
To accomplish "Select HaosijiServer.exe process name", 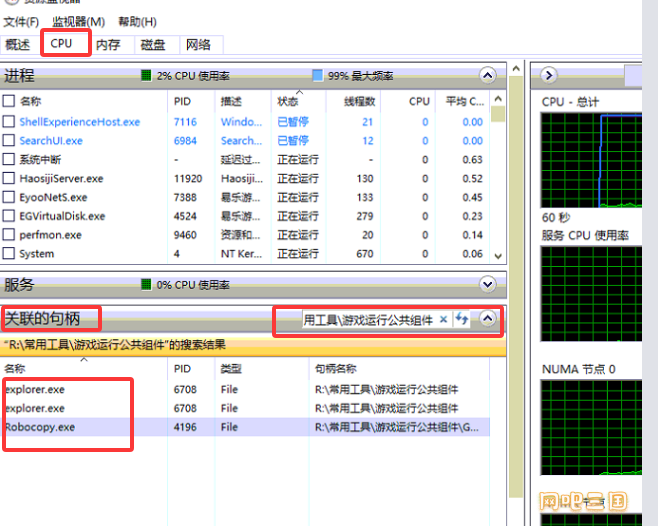I will pos(61,178).
